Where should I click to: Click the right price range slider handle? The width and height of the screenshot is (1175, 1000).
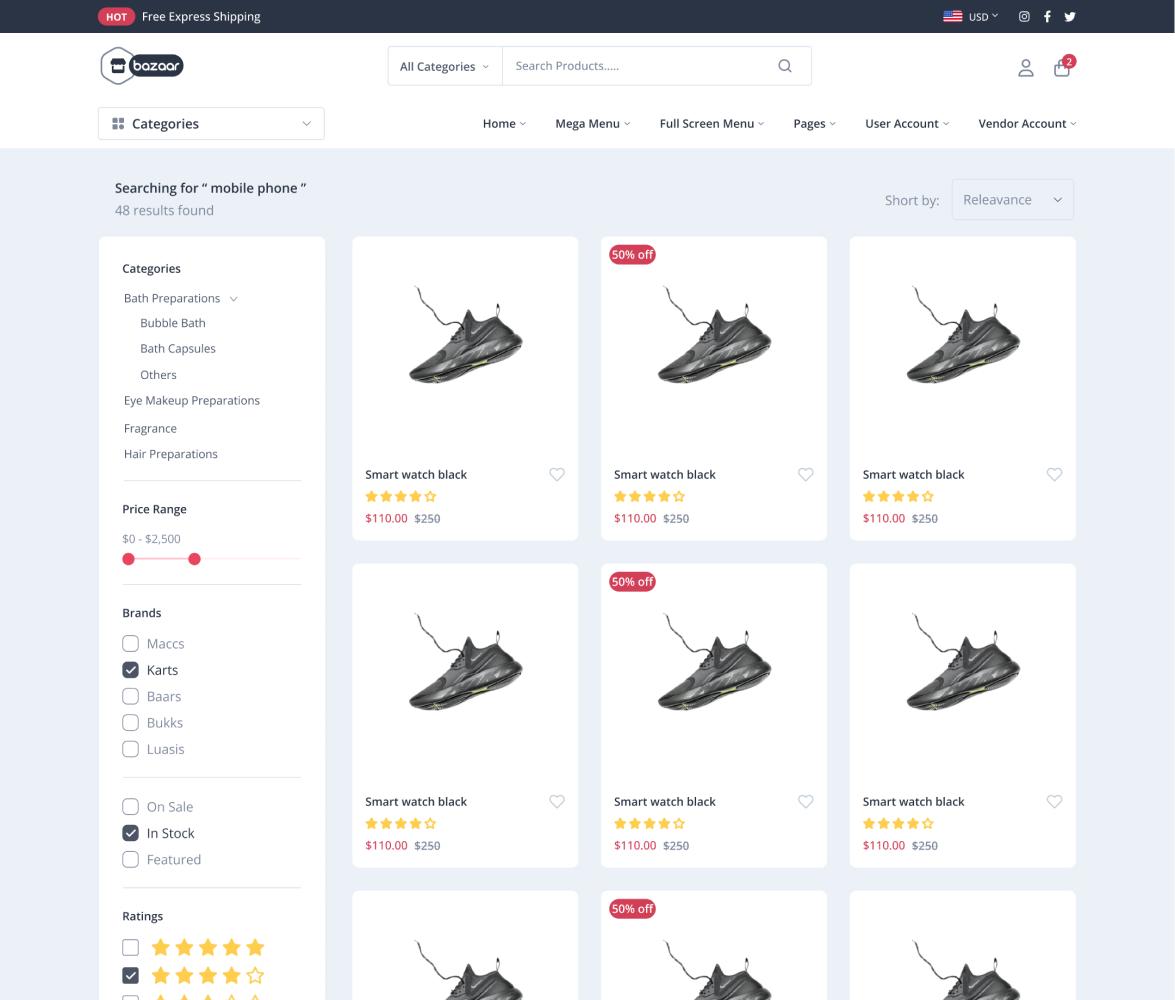click(194, 559)
